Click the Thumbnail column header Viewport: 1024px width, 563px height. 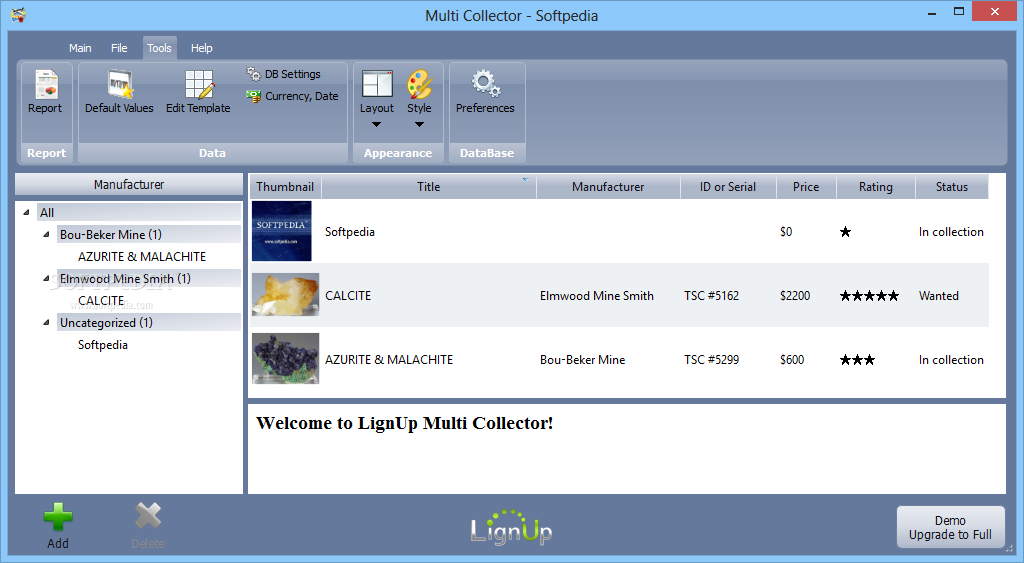pos(285,187)
